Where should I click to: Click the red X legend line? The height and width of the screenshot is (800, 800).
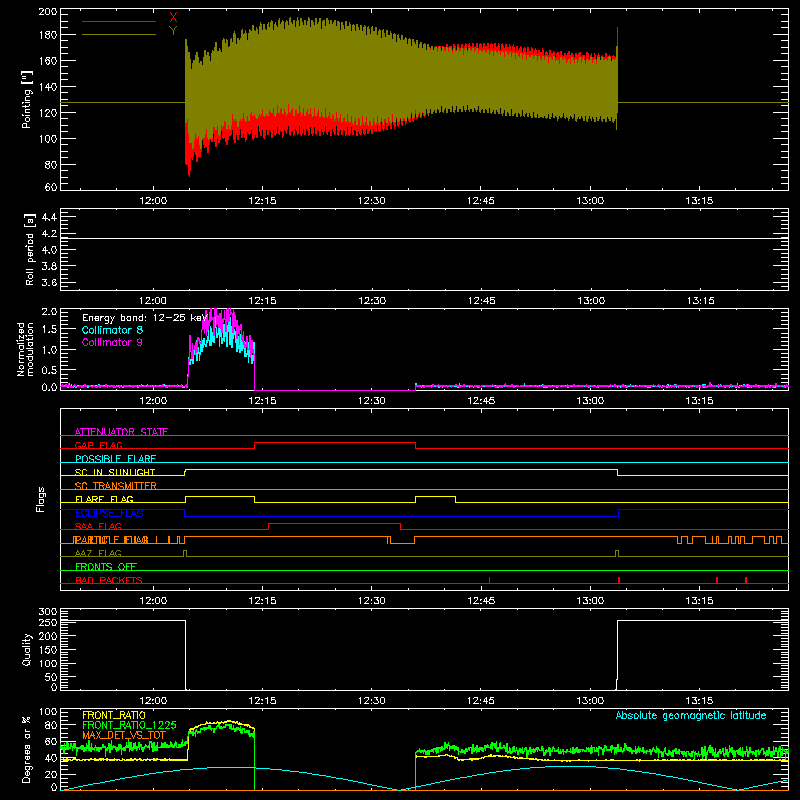[119, 21]
